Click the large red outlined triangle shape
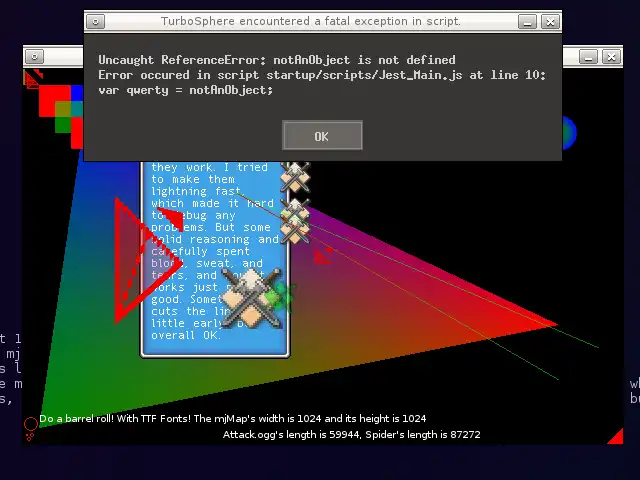 tap(143, 261)
